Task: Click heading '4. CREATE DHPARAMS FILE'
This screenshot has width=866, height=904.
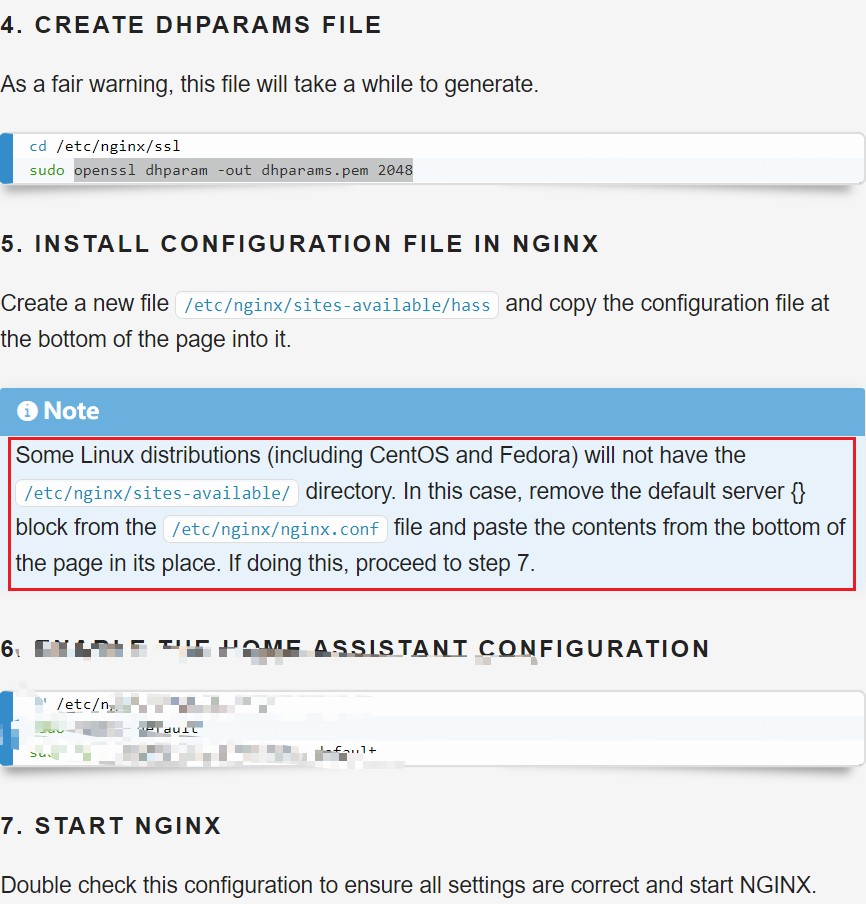Action: (x=191, y=25)
